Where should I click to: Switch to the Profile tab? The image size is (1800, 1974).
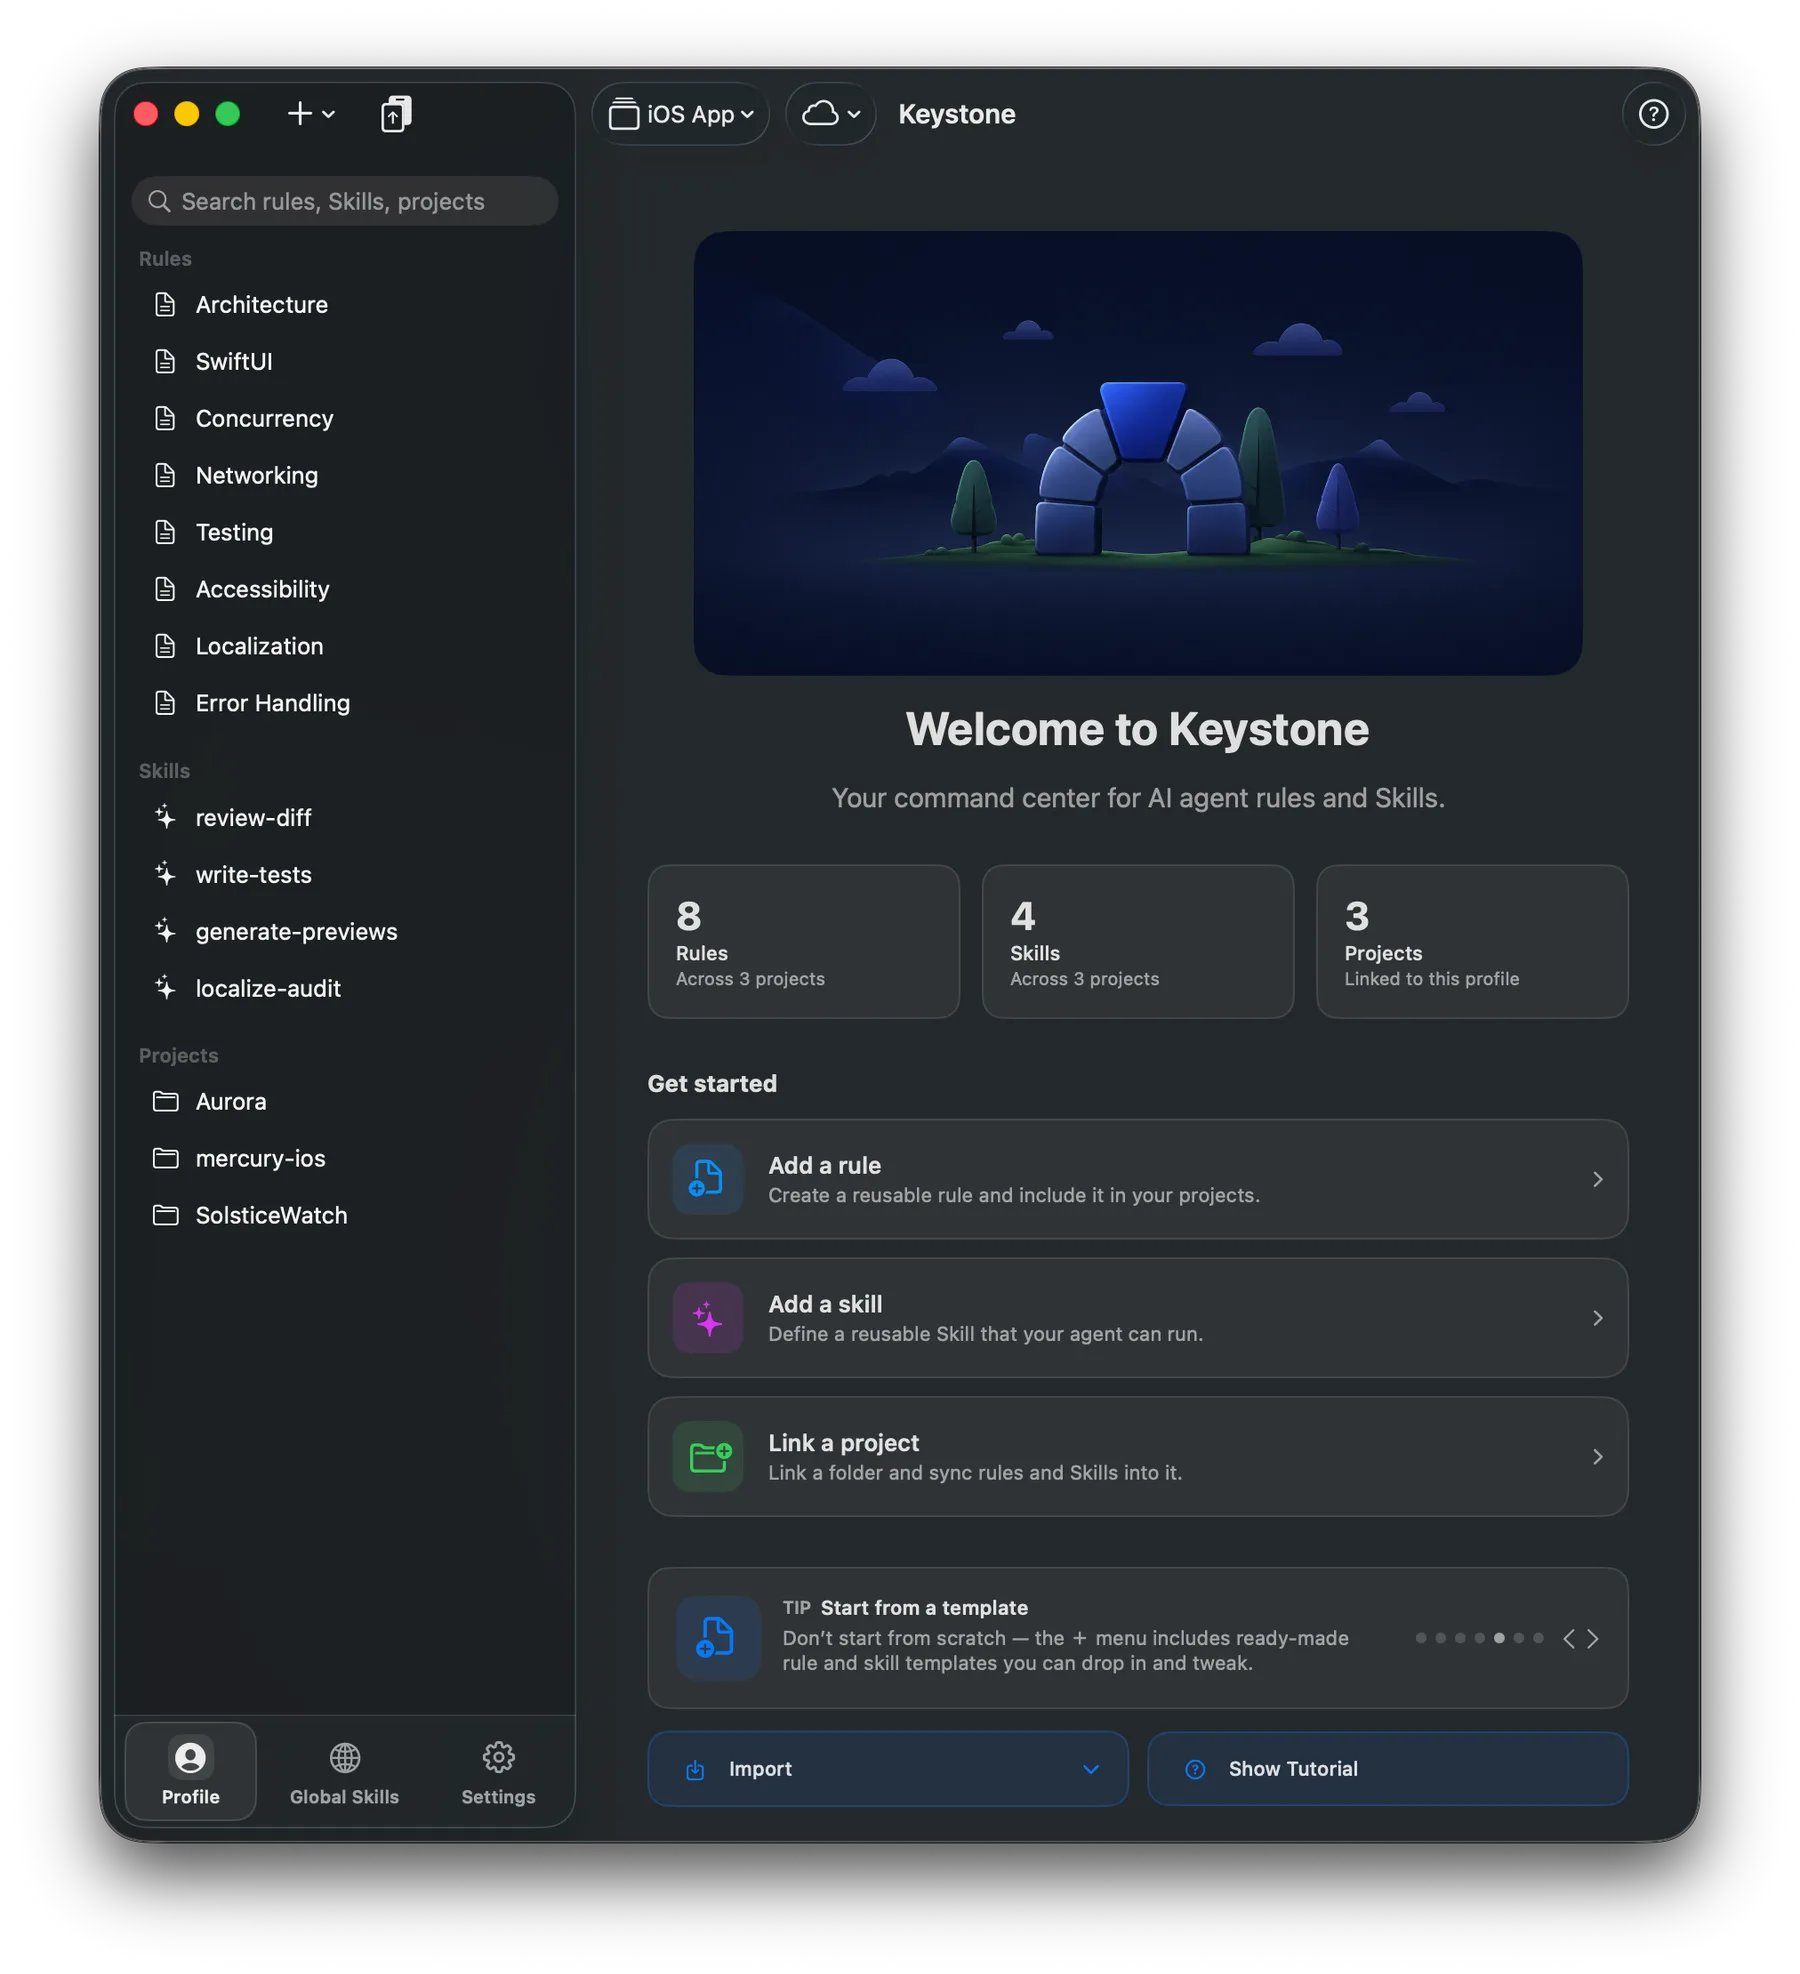[191, 1771]
